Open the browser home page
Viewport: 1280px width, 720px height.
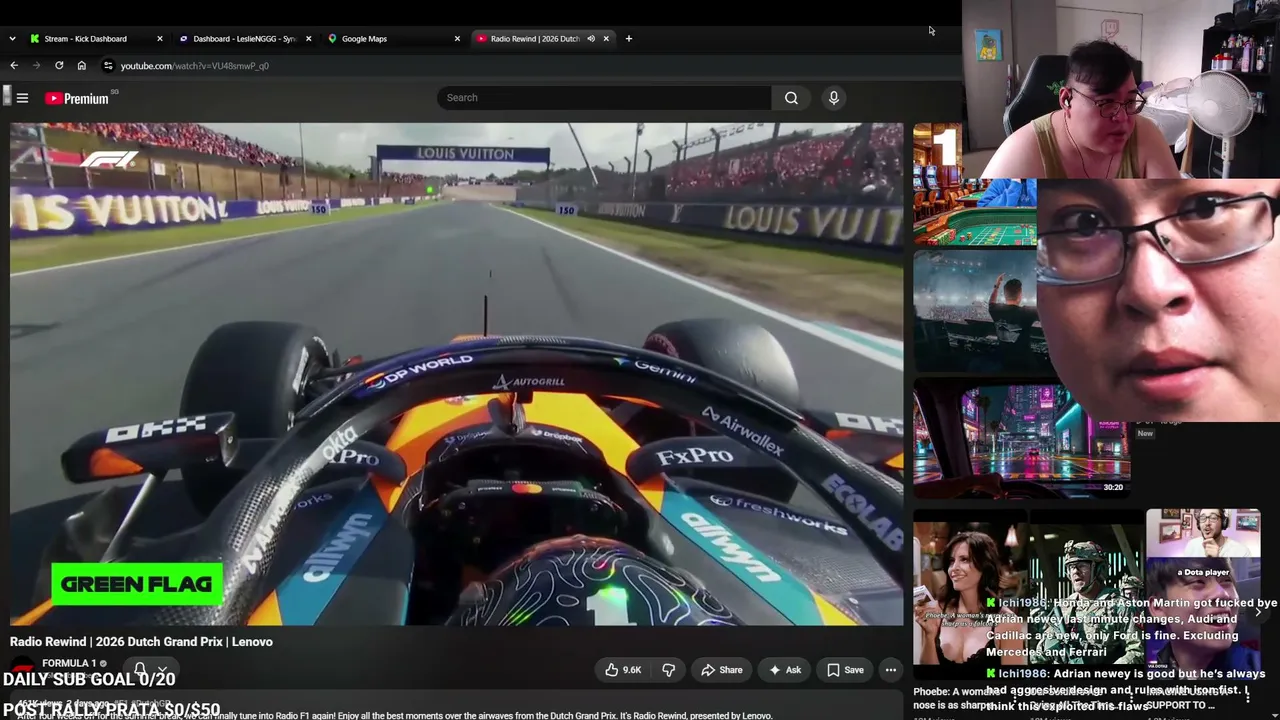(x=82, y=66)
